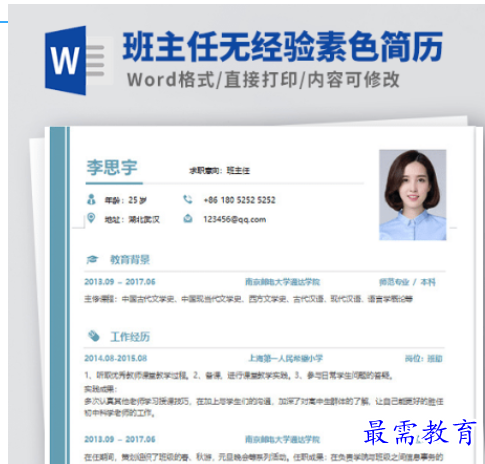The height and width of the screenshot is (464, 485).
Task: Click the person icon beside age
Action: click(91, 199)
